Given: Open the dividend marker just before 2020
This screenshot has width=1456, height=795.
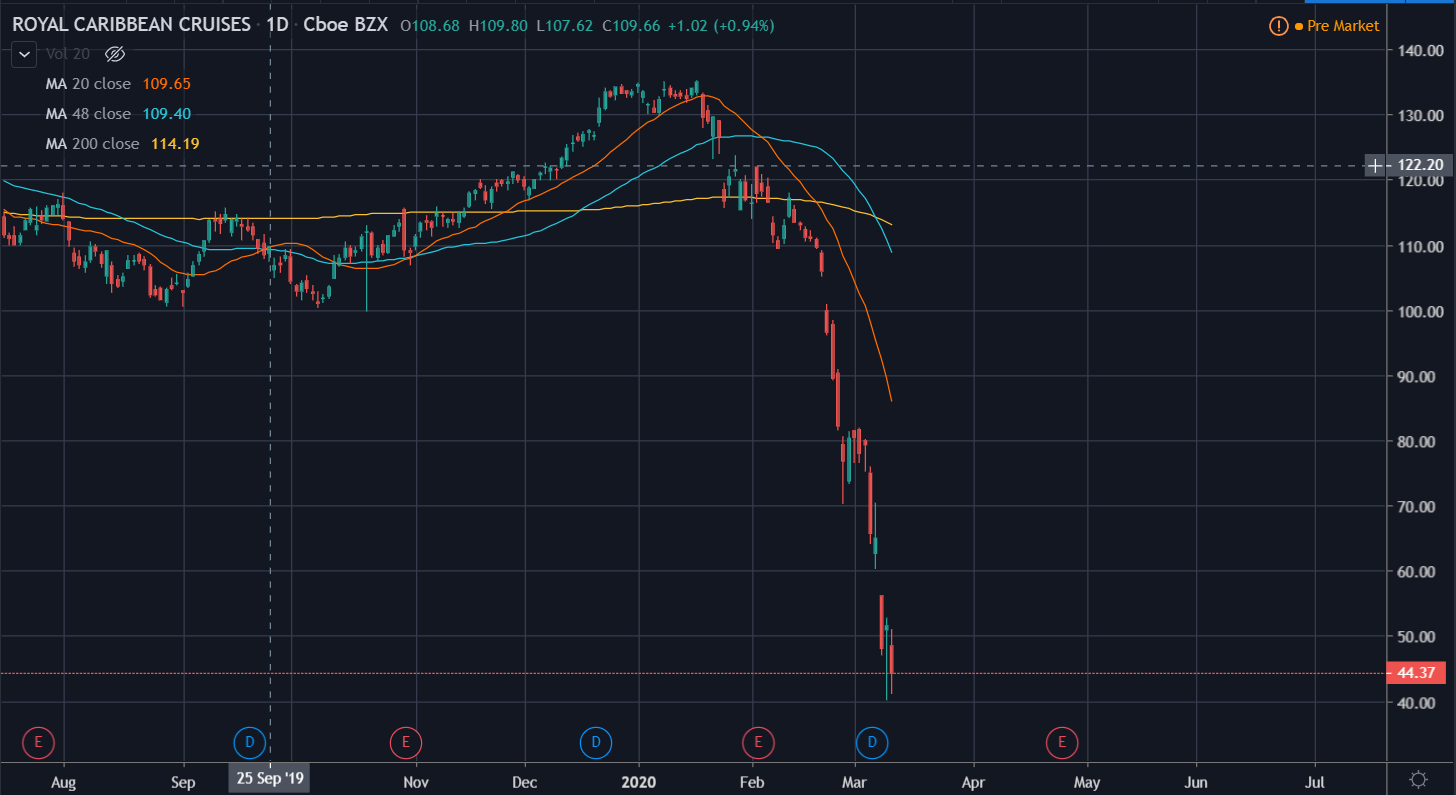Looking at the screenshot, I should click(595, 742).
